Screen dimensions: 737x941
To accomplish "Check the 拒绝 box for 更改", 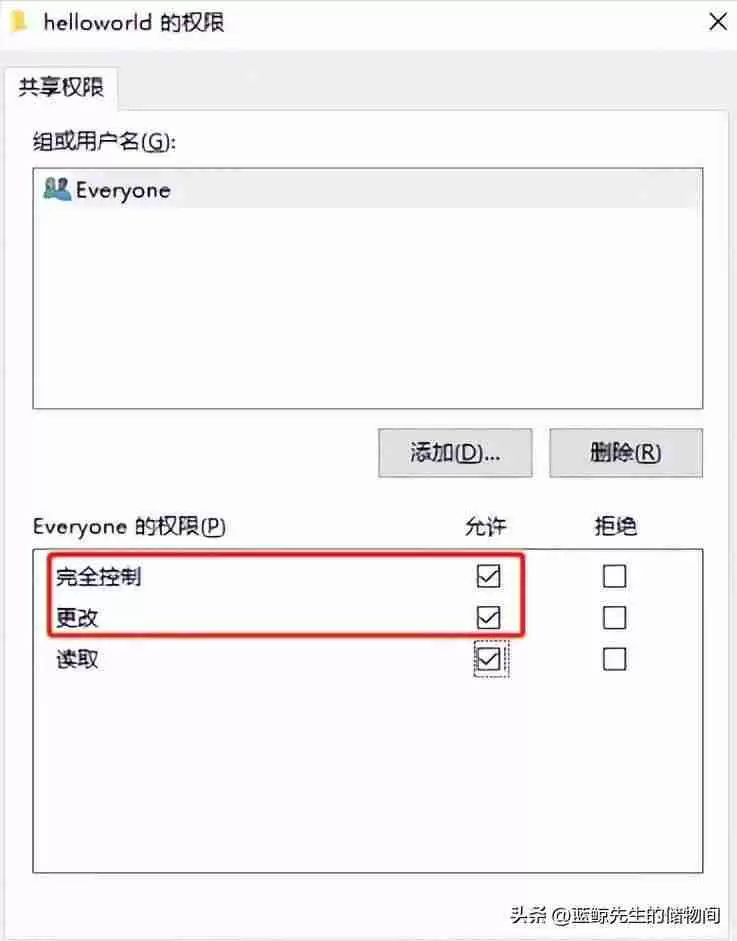I will 613,617.
